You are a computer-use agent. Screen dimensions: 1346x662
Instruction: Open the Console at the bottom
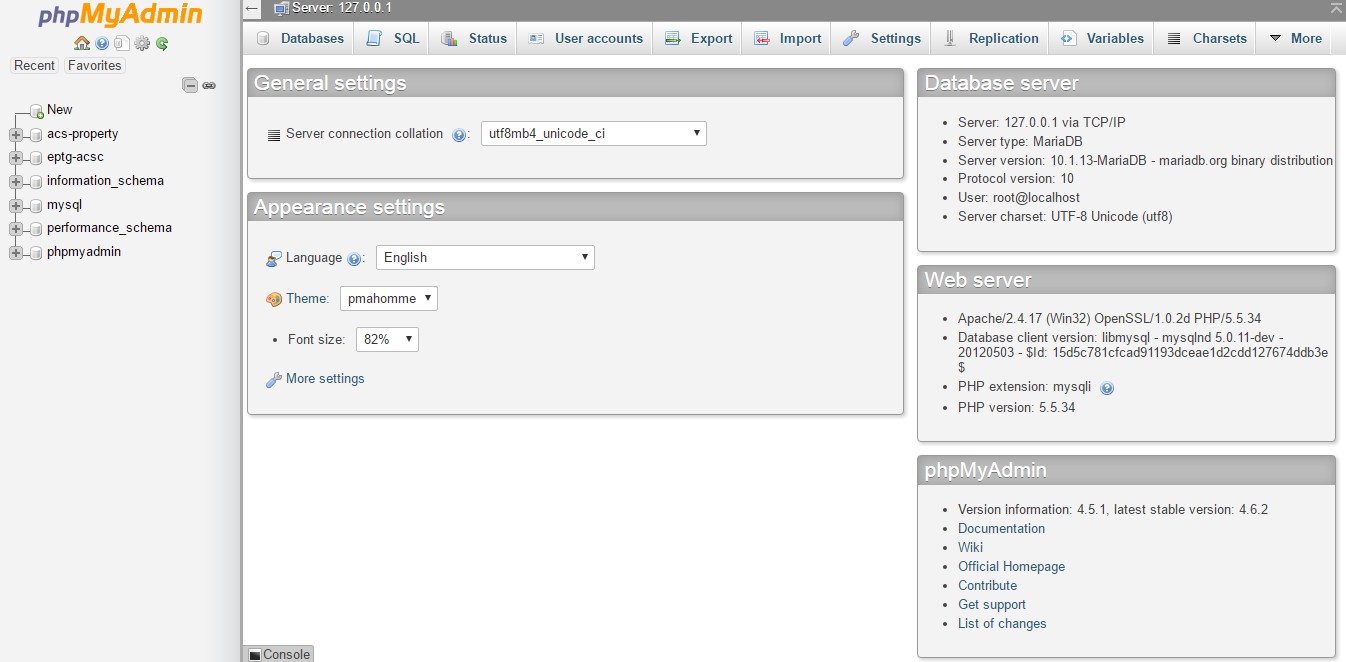pyautogui.click(x=279, y=654)
